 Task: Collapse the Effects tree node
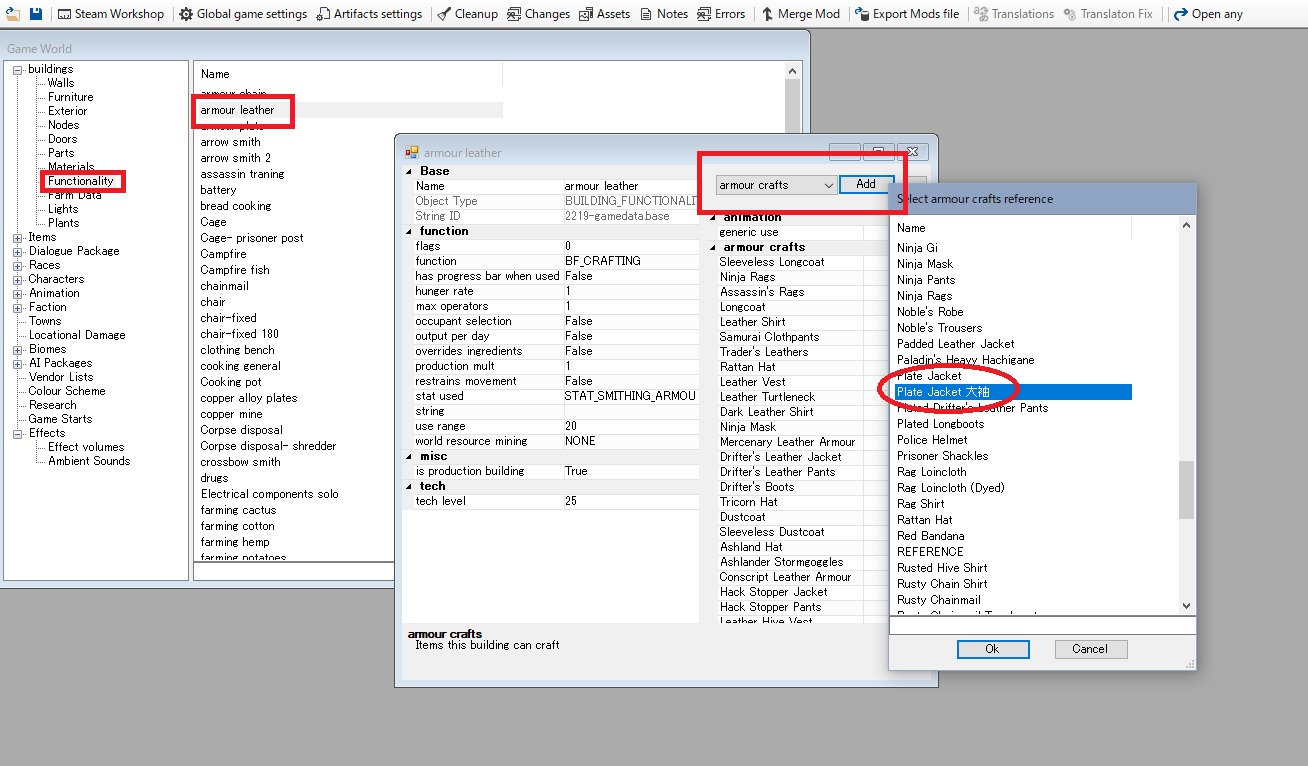18,433
